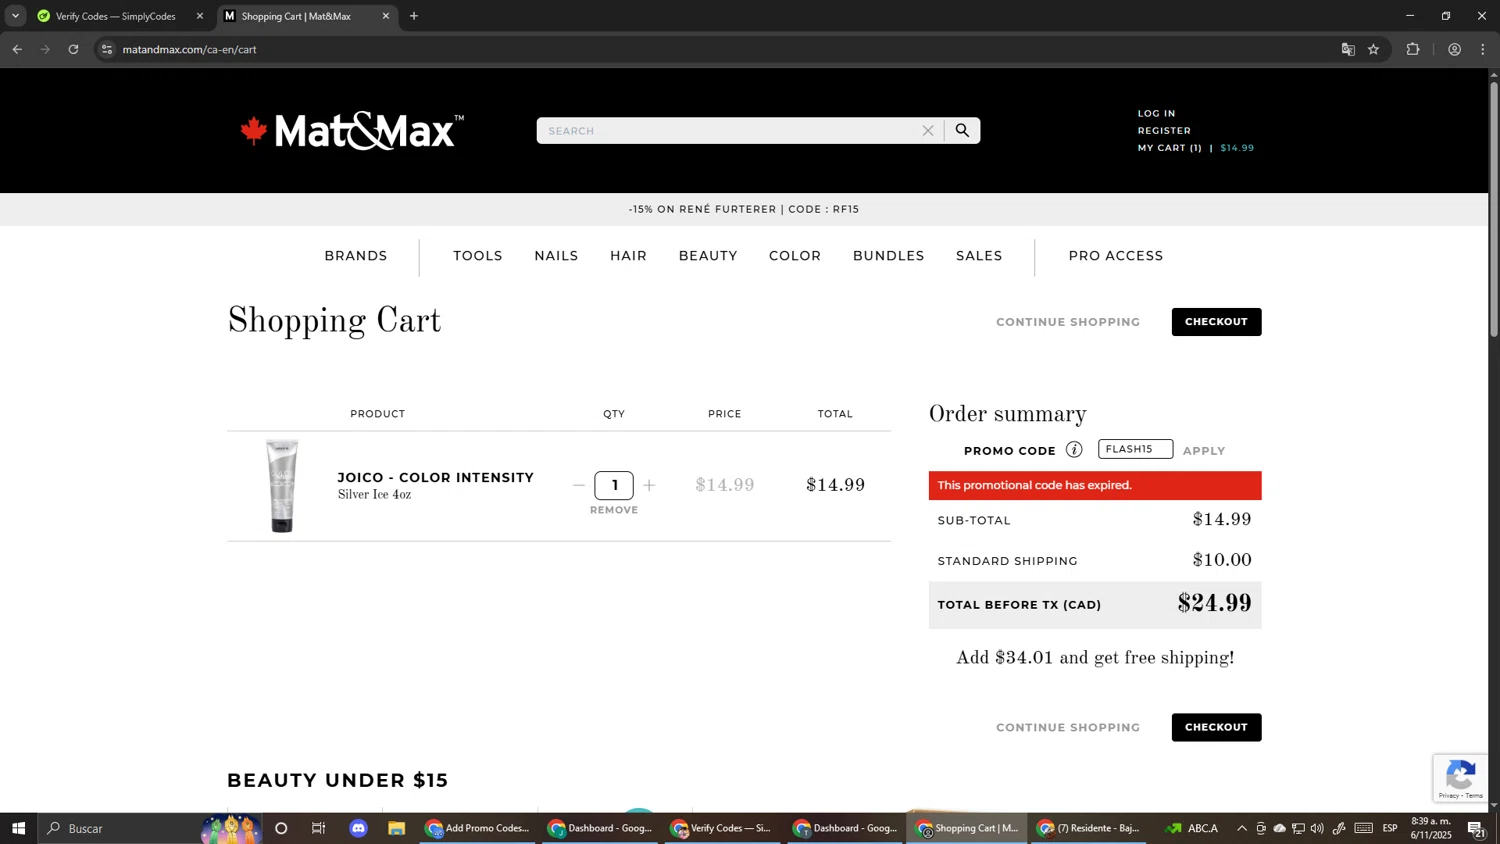View site information icon in address bar
This screenshot has width=1500, height=844.
[x=107, y=49]
